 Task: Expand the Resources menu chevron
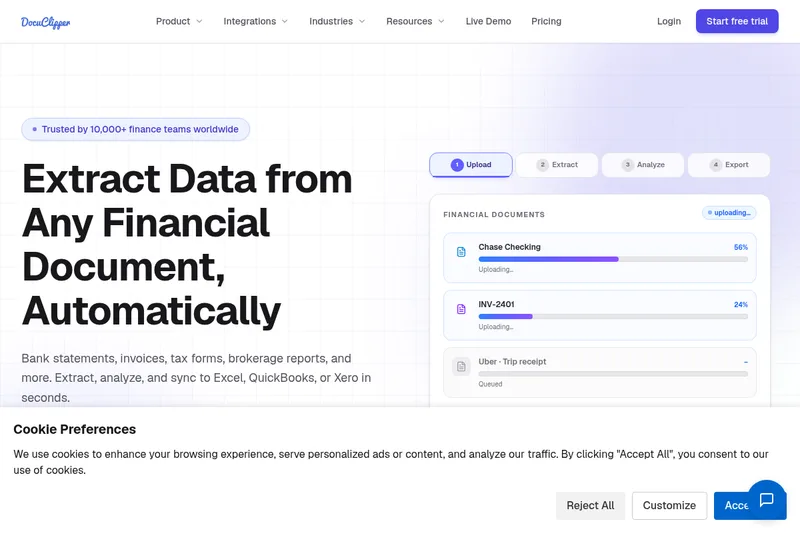441,21
